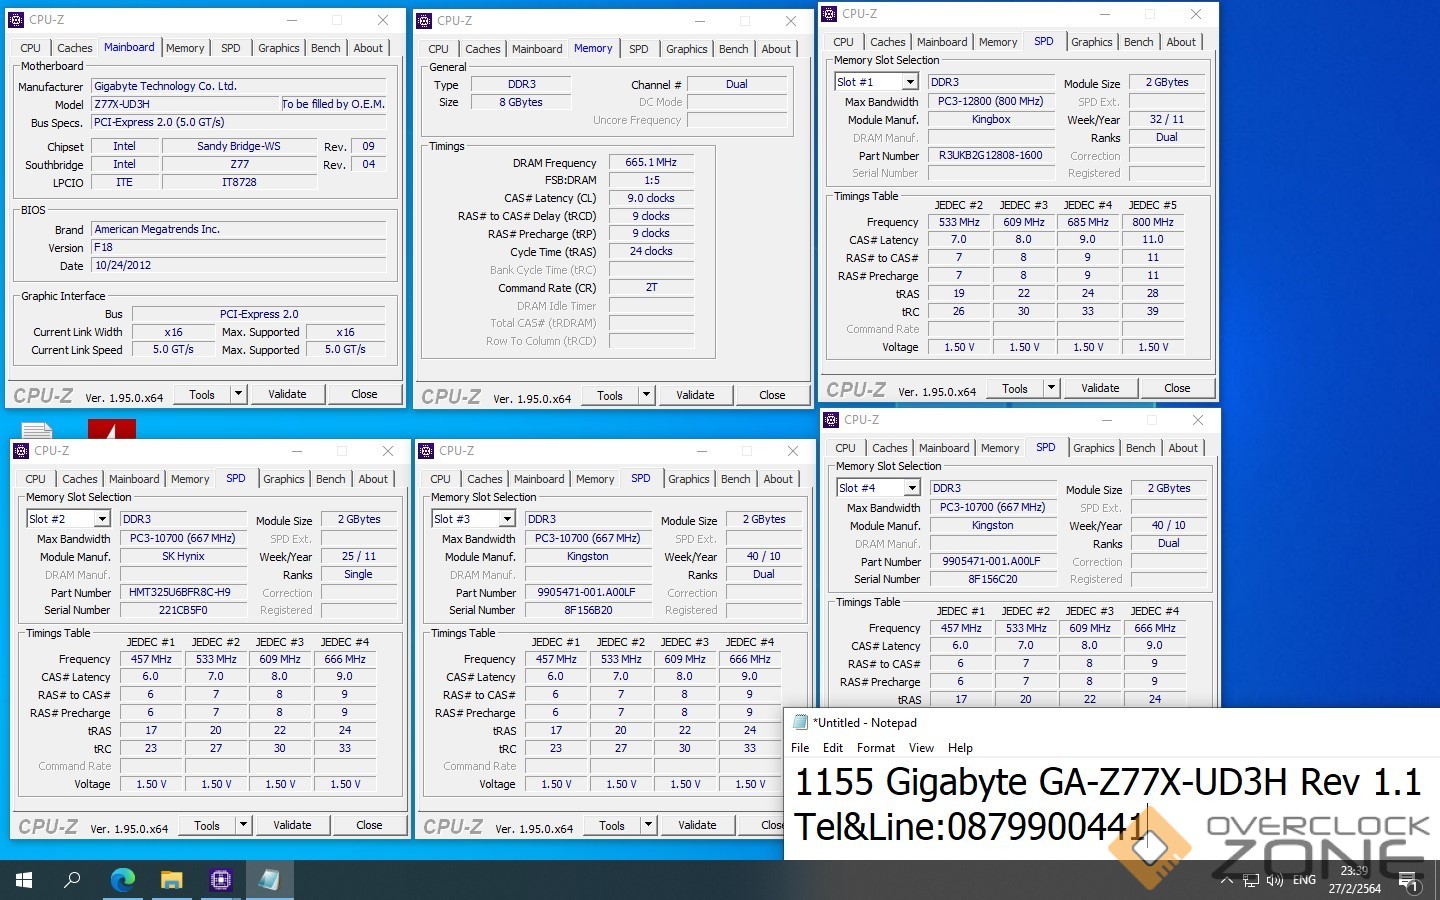Open the notification center icon
The width and height of the screenshot is (1440, 900).
pos(1408,881)
